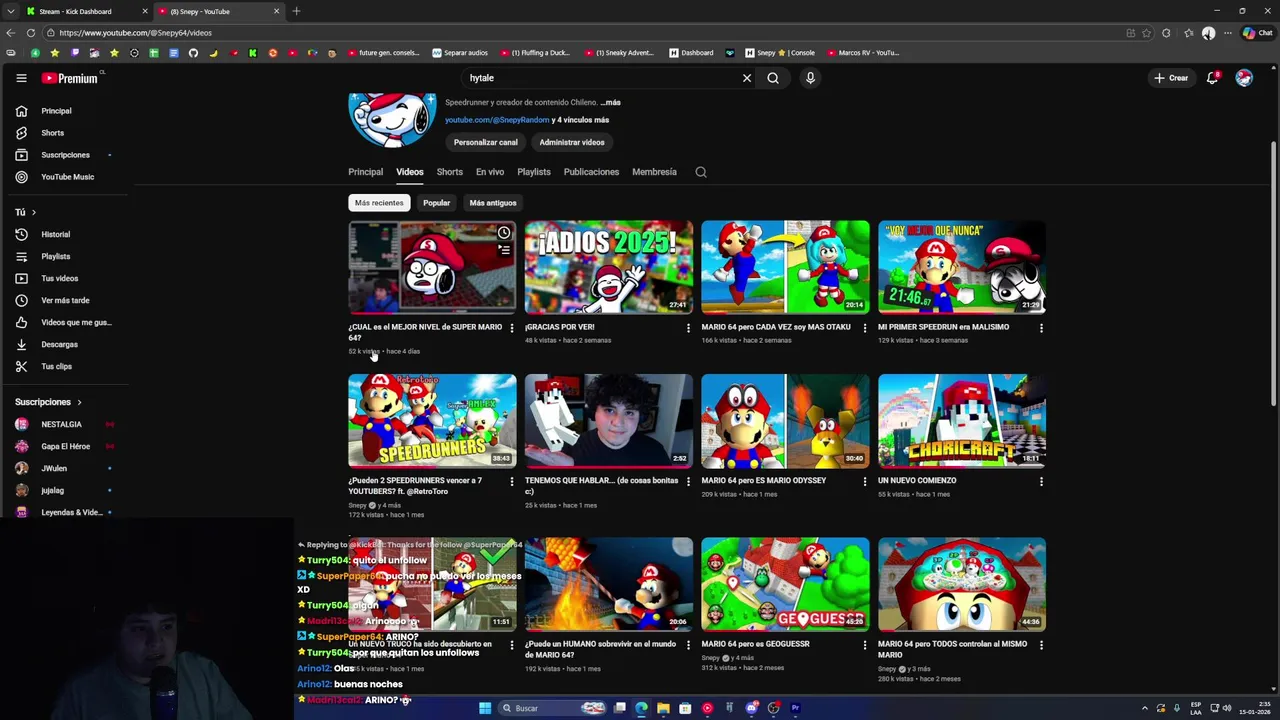Switch to the Shorts channel tab
The width and height of the screenshot is (1280, 720).
tap(449, 172)
